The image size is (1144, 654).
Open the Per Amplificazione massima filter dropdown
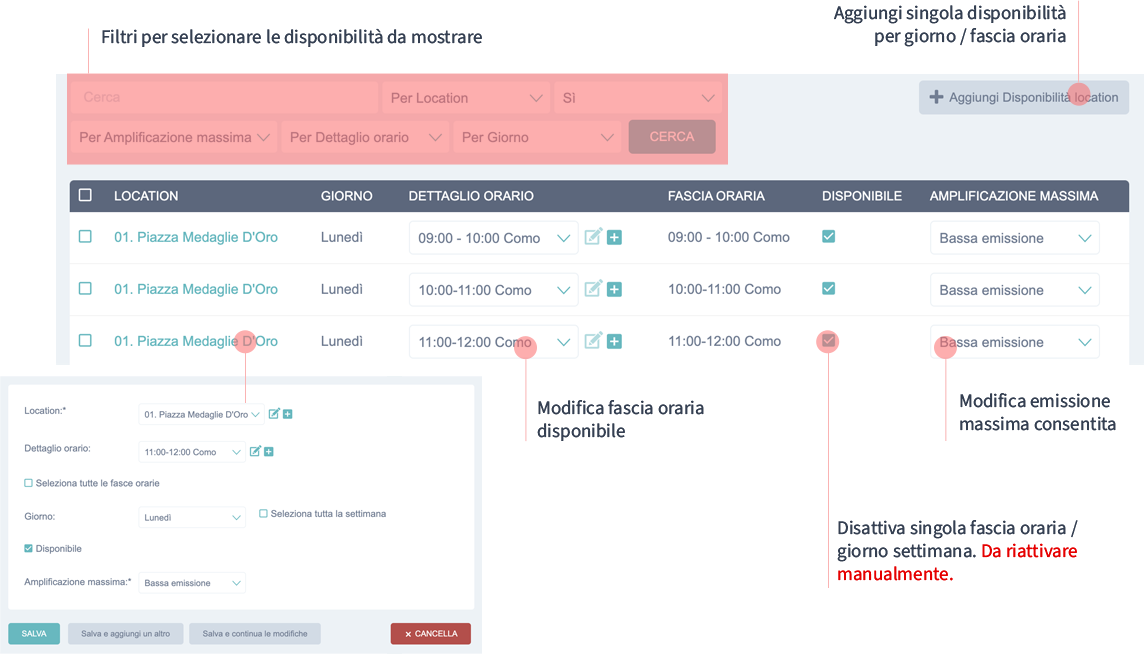tap(173, 137)
